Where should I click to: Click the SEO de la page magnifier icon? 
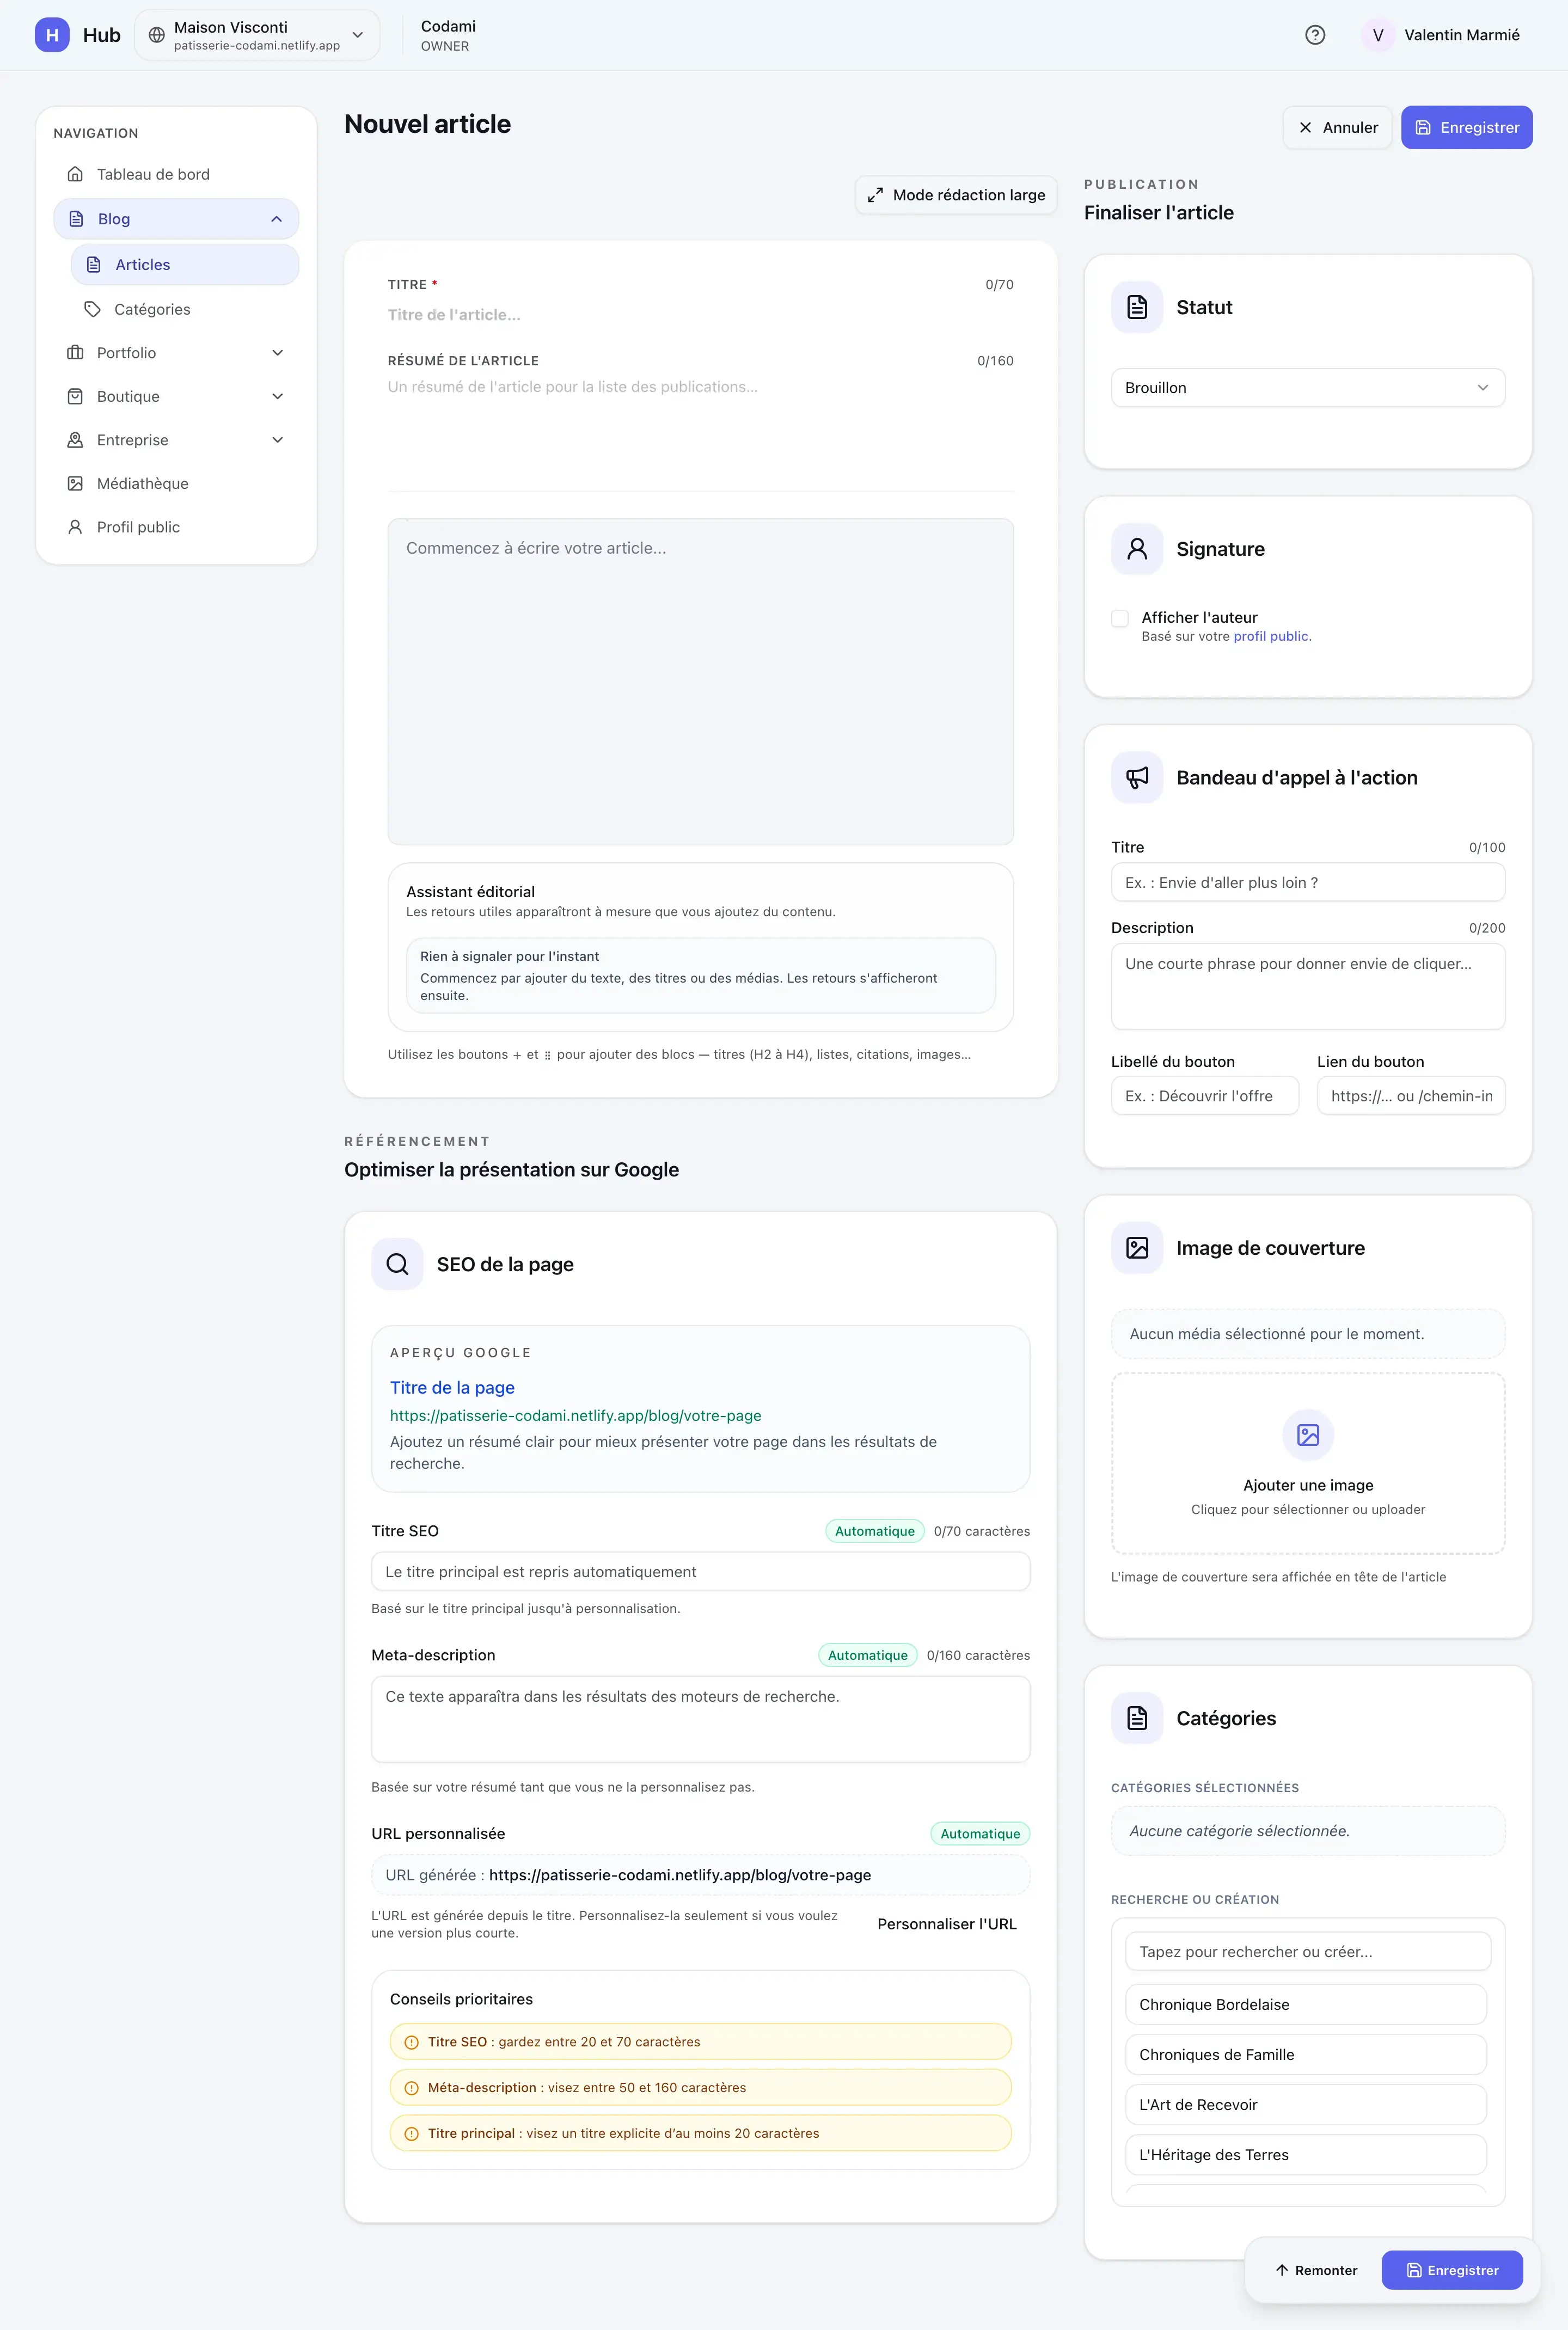397,1264
